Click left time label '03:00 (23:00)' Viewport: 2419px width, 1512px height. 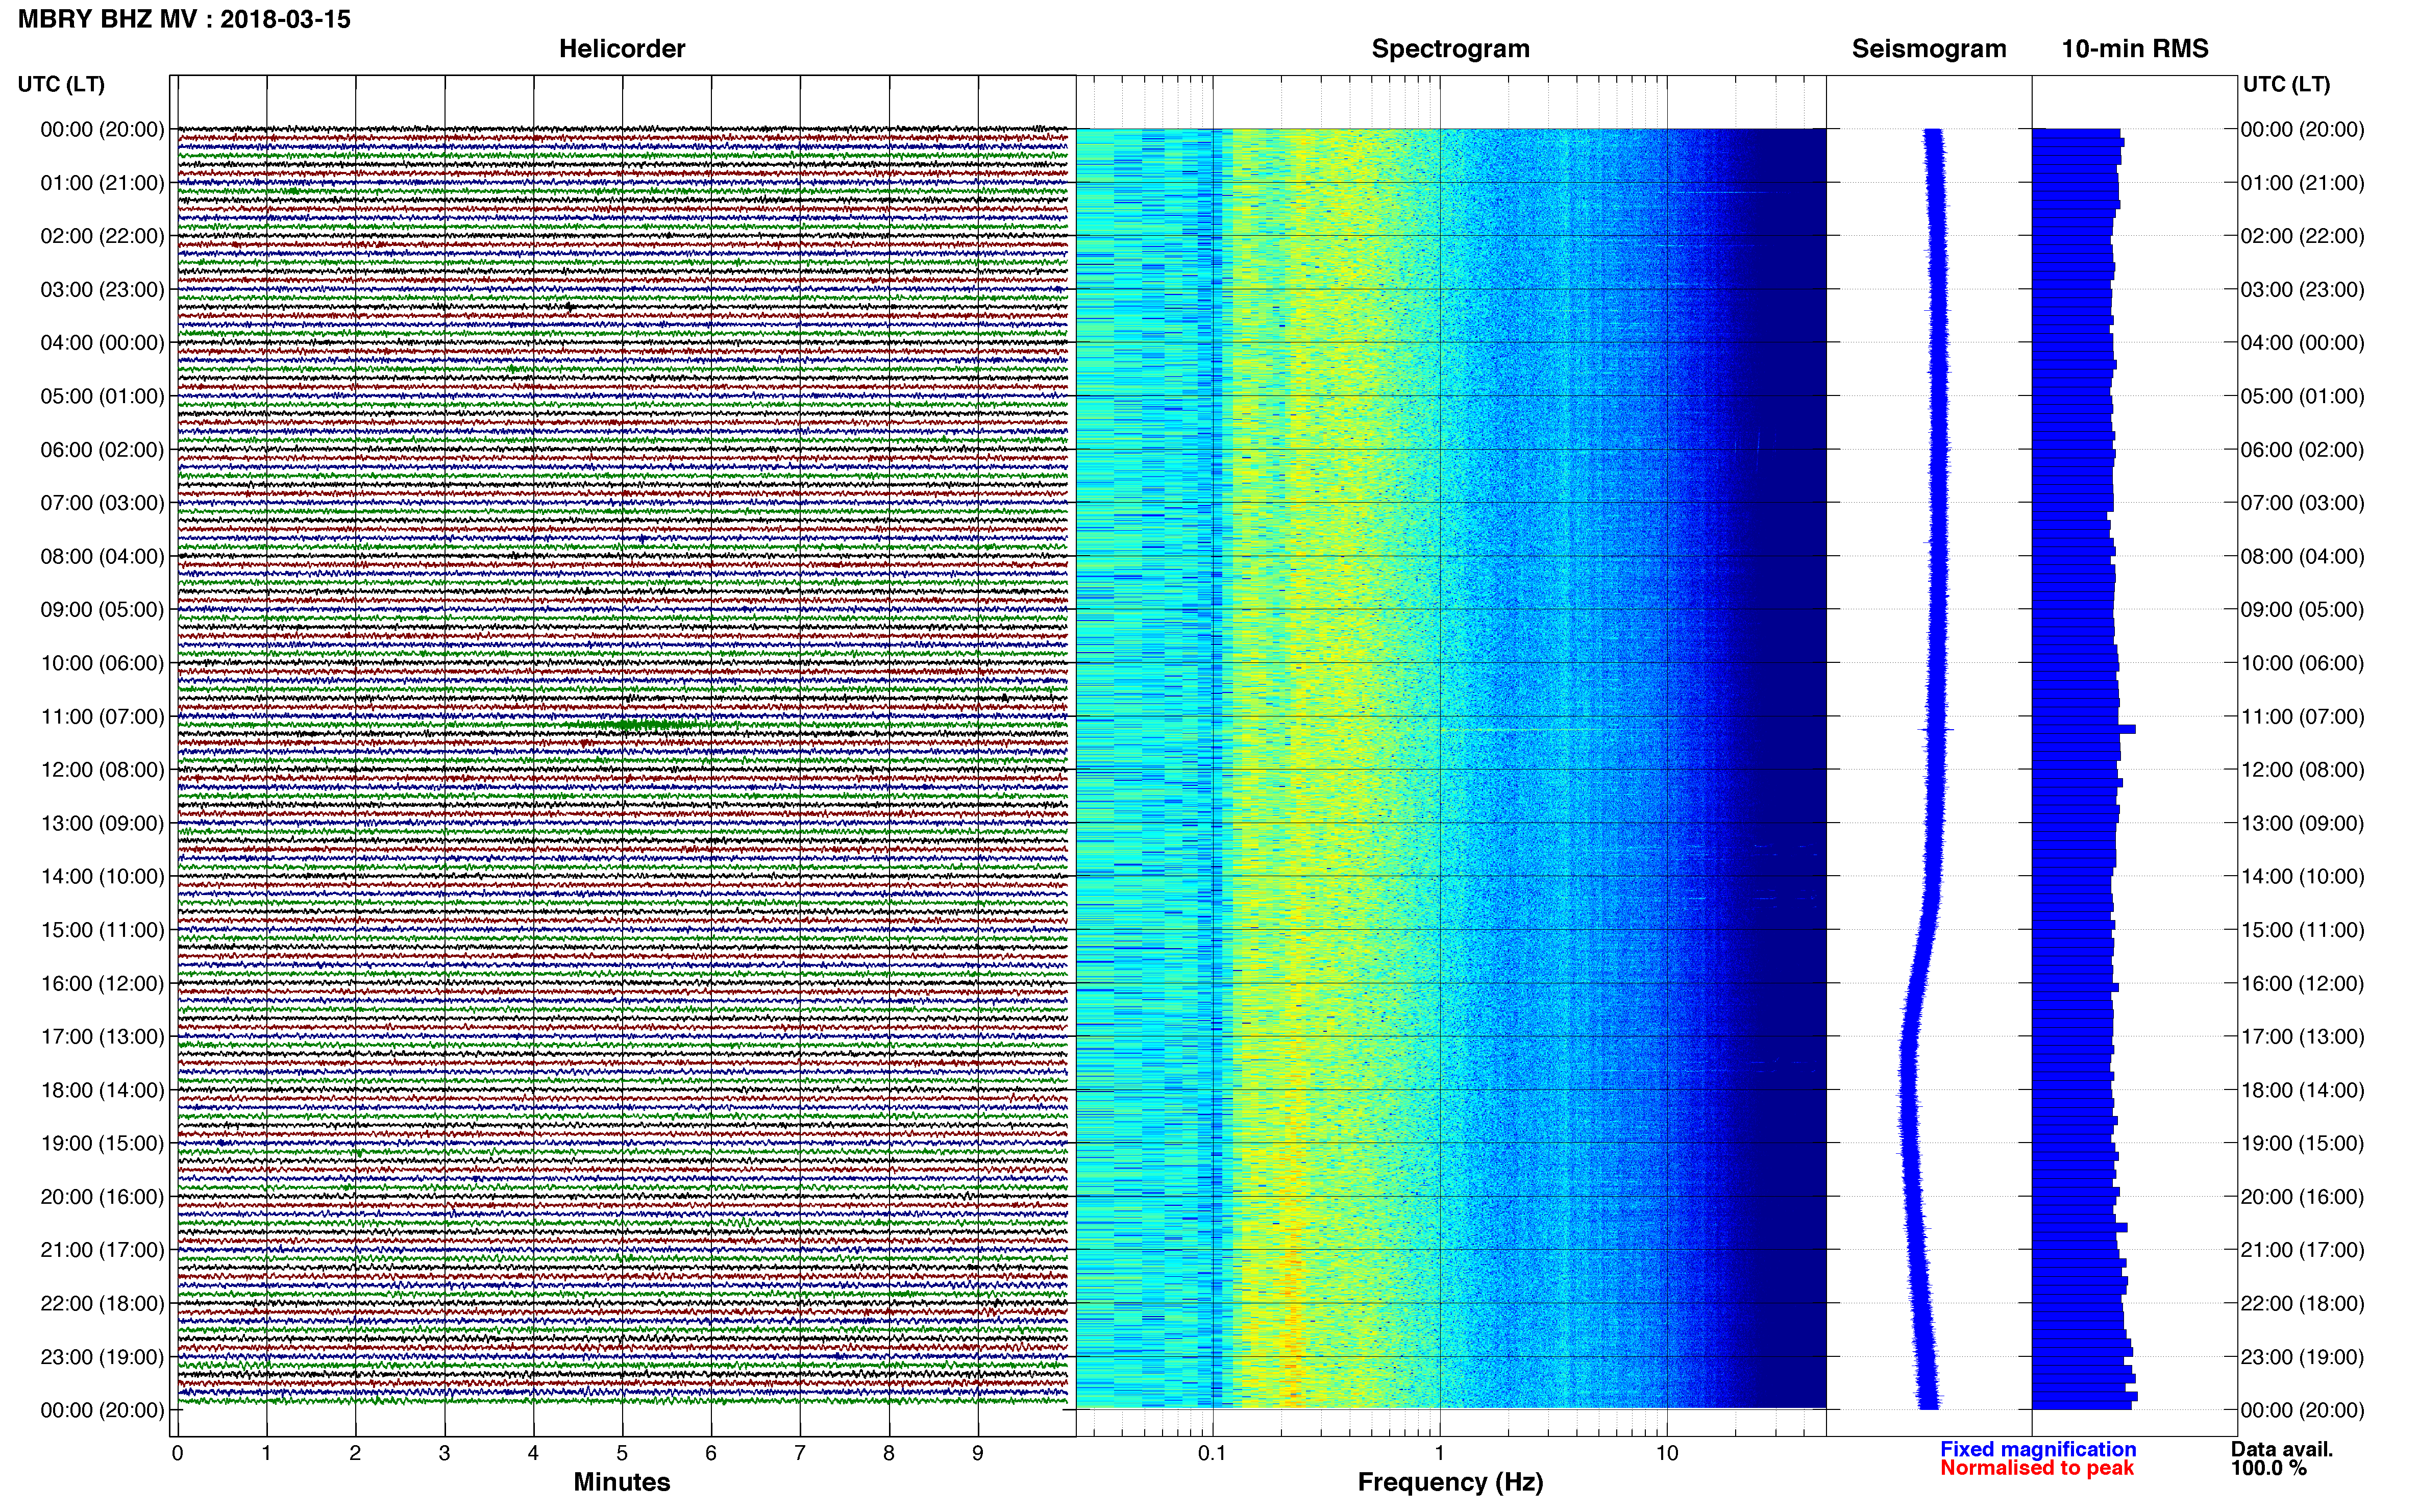[x=102, y=290]
